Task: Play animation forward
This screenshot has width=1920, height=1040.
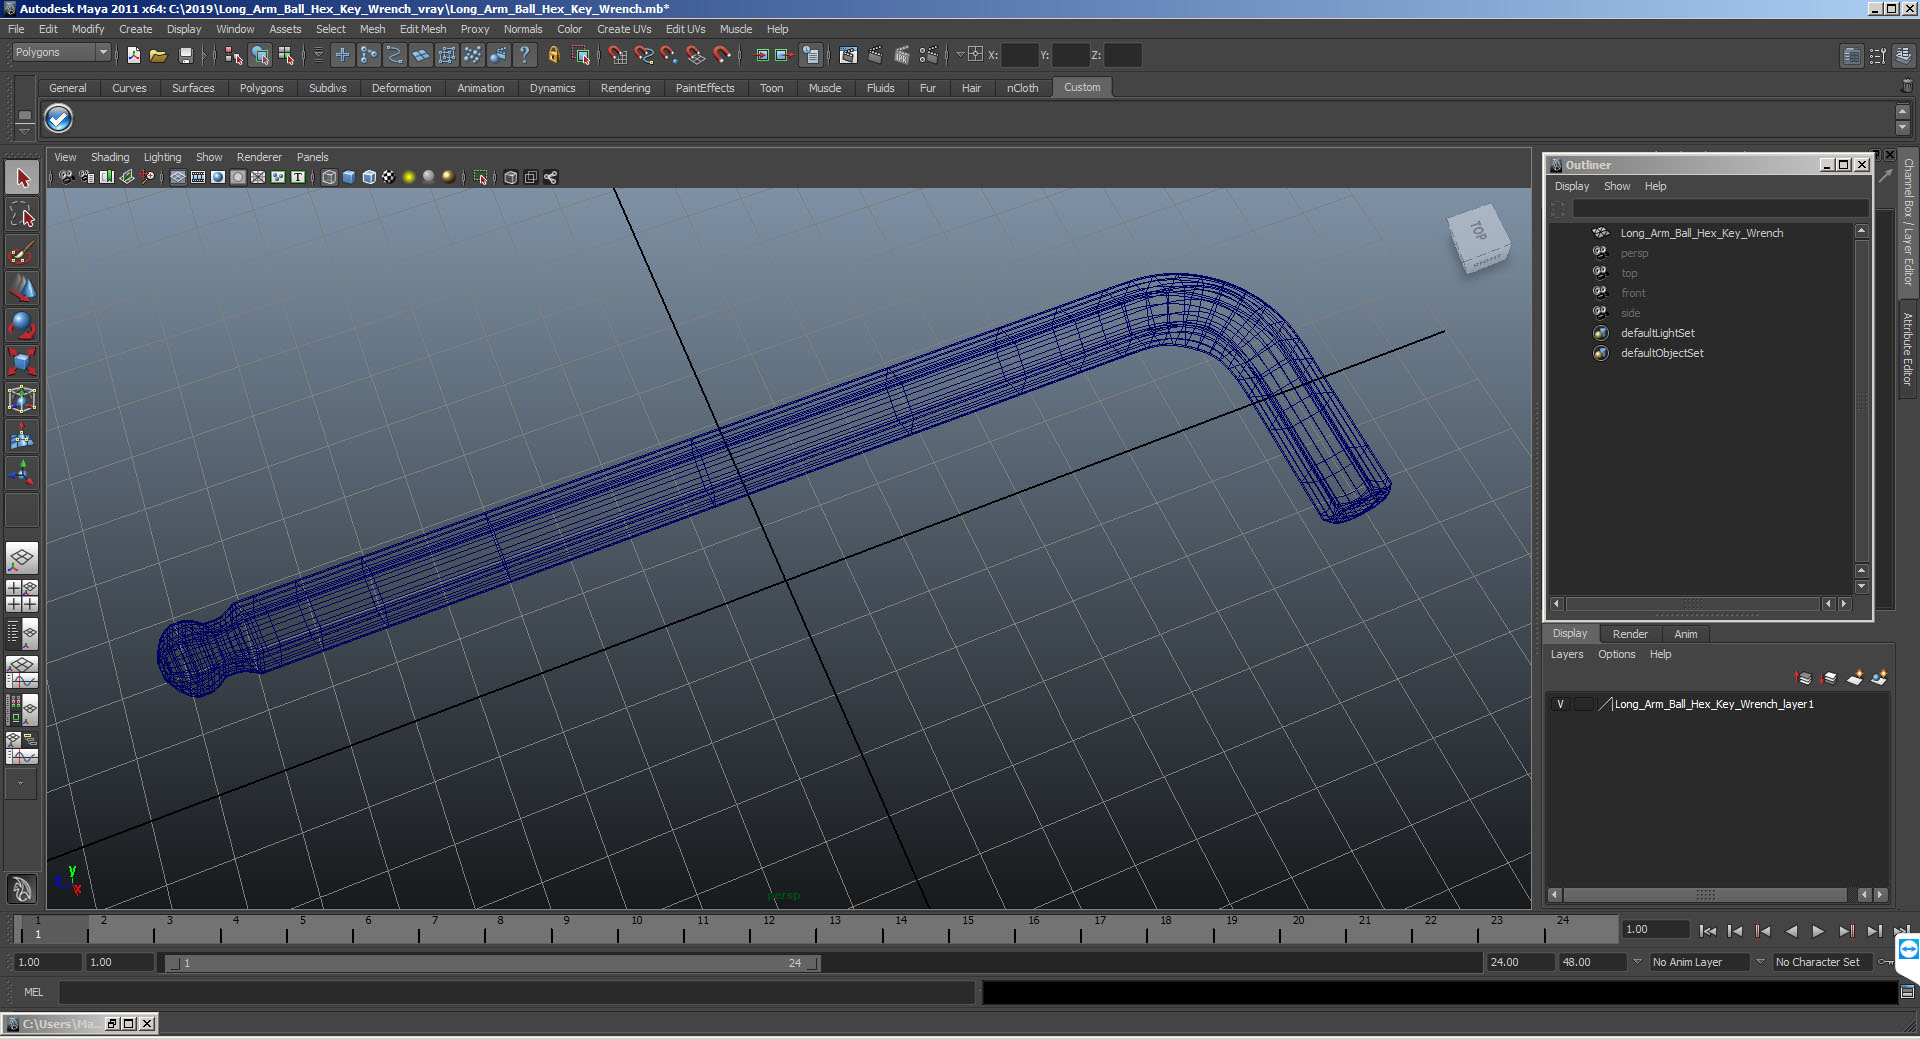Action: (1818, 931)
